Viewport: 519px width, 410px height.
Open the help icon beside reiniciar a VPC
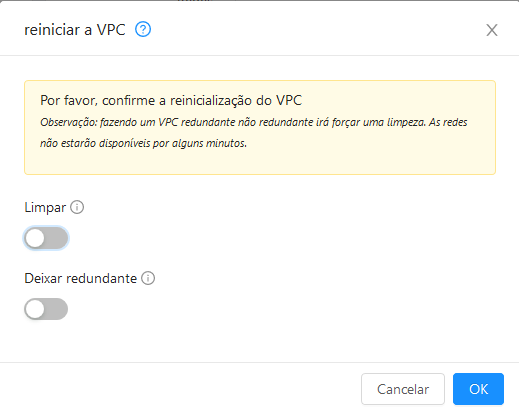pyautogui.click(x=143, y=30)
